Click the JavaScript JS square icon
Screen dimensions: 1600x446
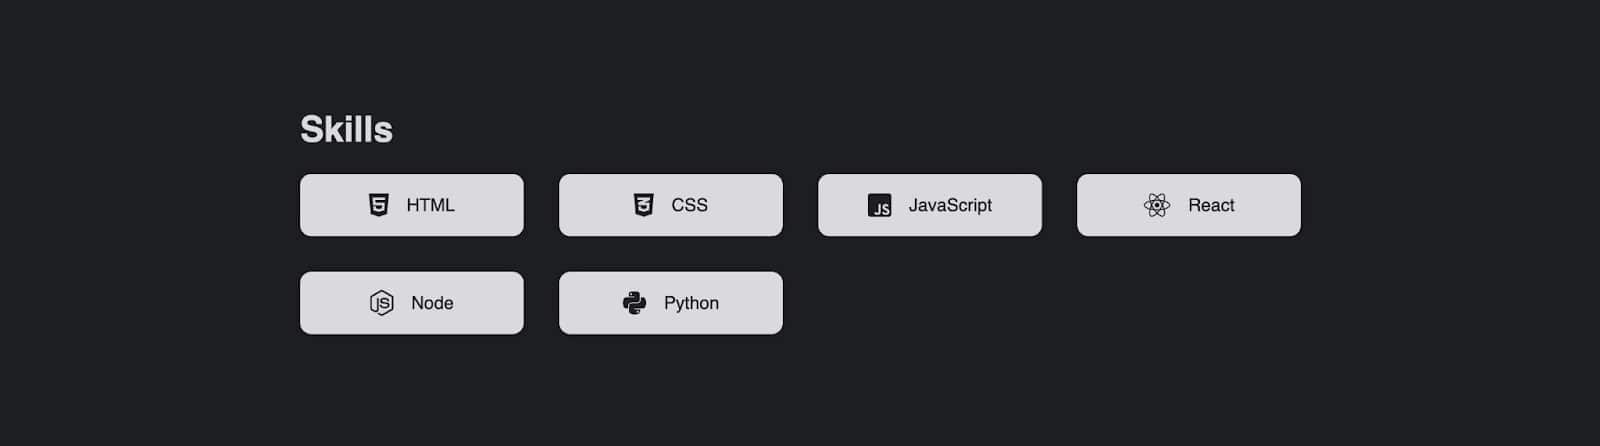click(880, 206)
